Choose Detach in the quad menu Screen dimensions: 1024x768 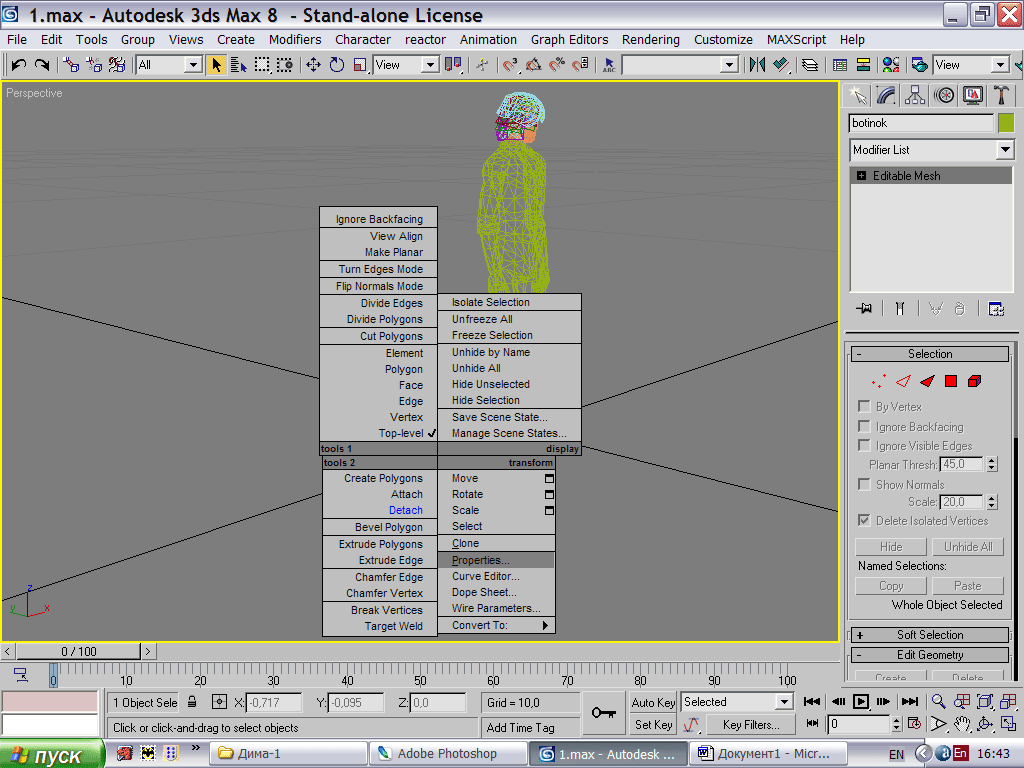[406, 510]
